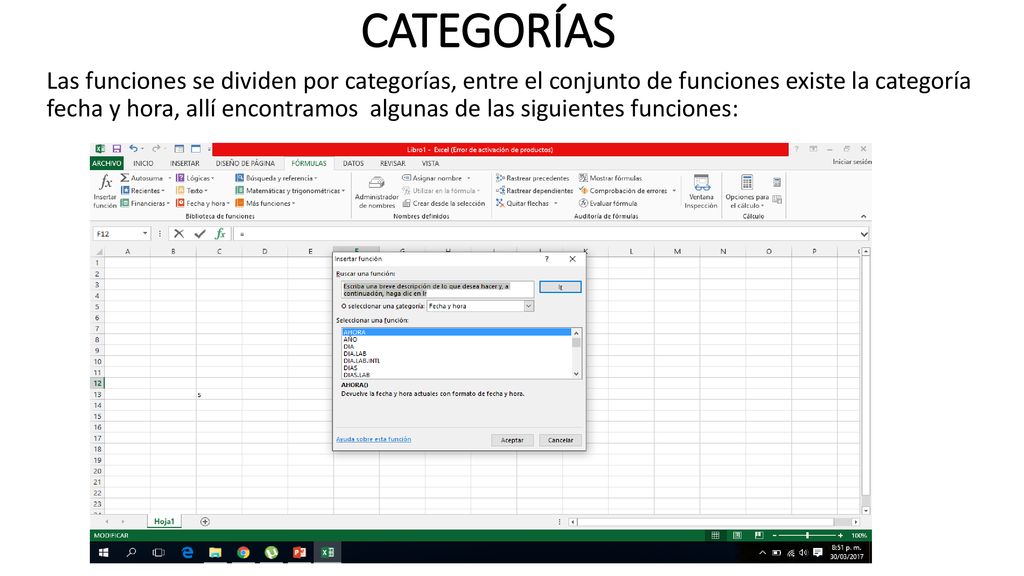Open the Ayuda sobre esta función link

coord(374,439)
